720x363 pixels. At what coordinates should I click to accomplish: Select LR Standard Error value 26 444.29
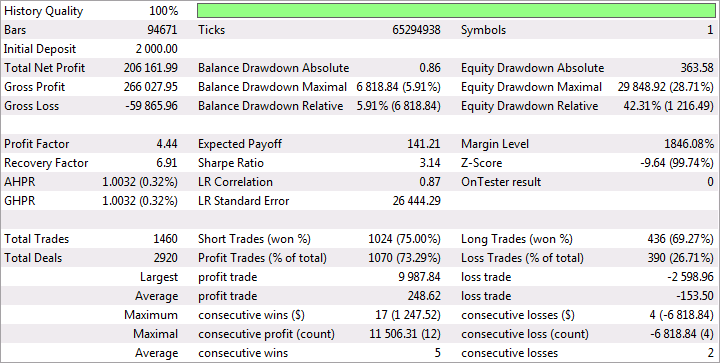click(x=416, y=201)
